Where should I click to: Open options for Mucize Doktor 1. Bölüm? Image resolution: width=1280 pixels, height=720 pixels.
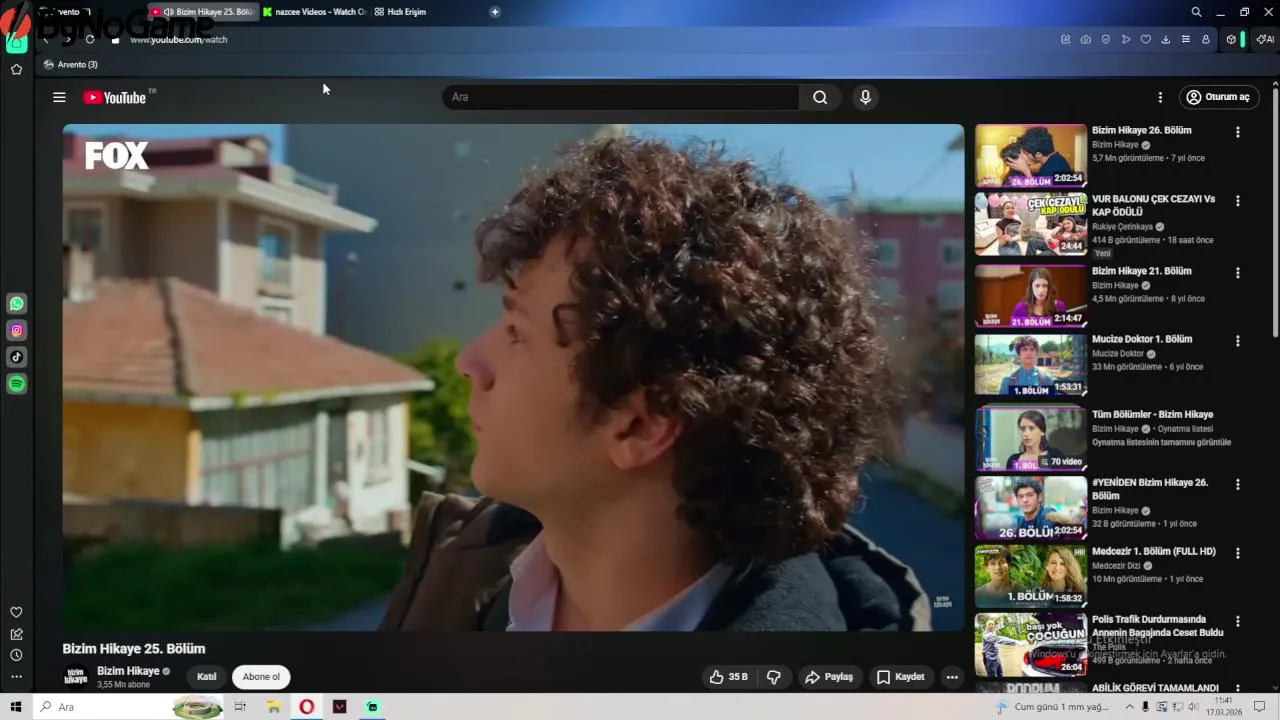click(1238, 341)
